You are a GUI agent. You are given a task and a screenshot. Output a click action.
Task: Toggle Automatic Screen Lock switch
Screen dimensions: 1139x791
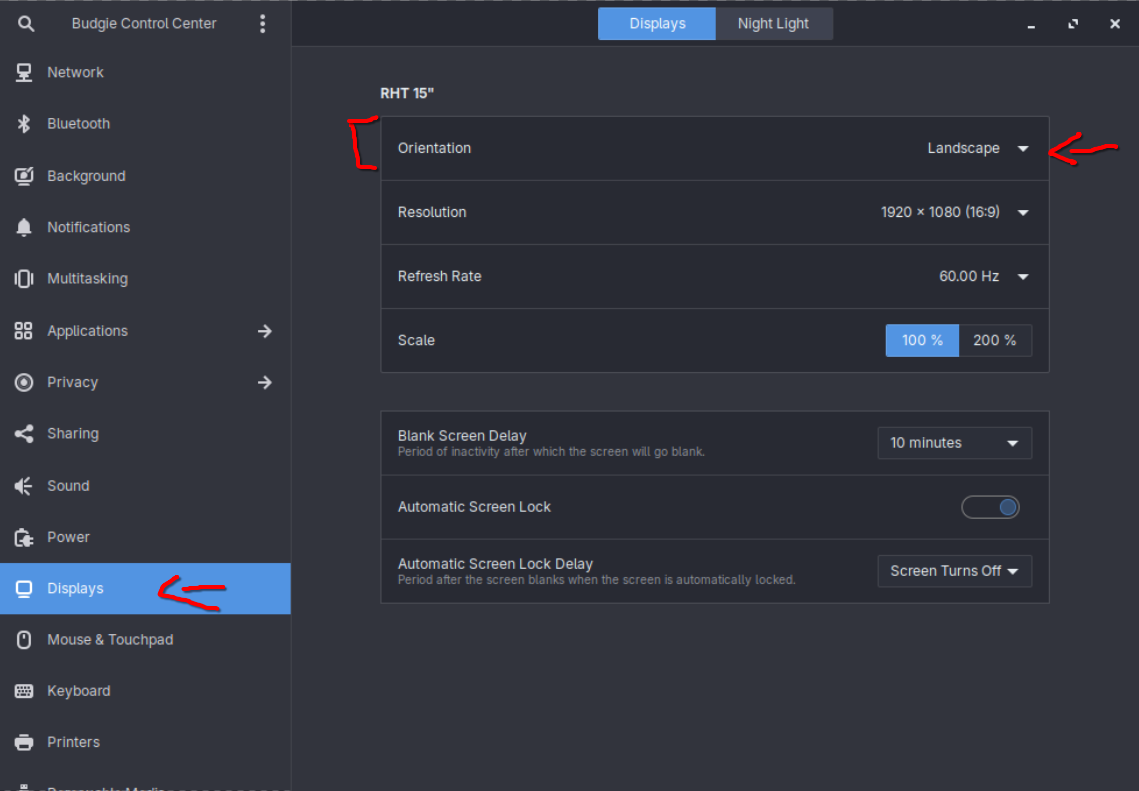[990, 507]
